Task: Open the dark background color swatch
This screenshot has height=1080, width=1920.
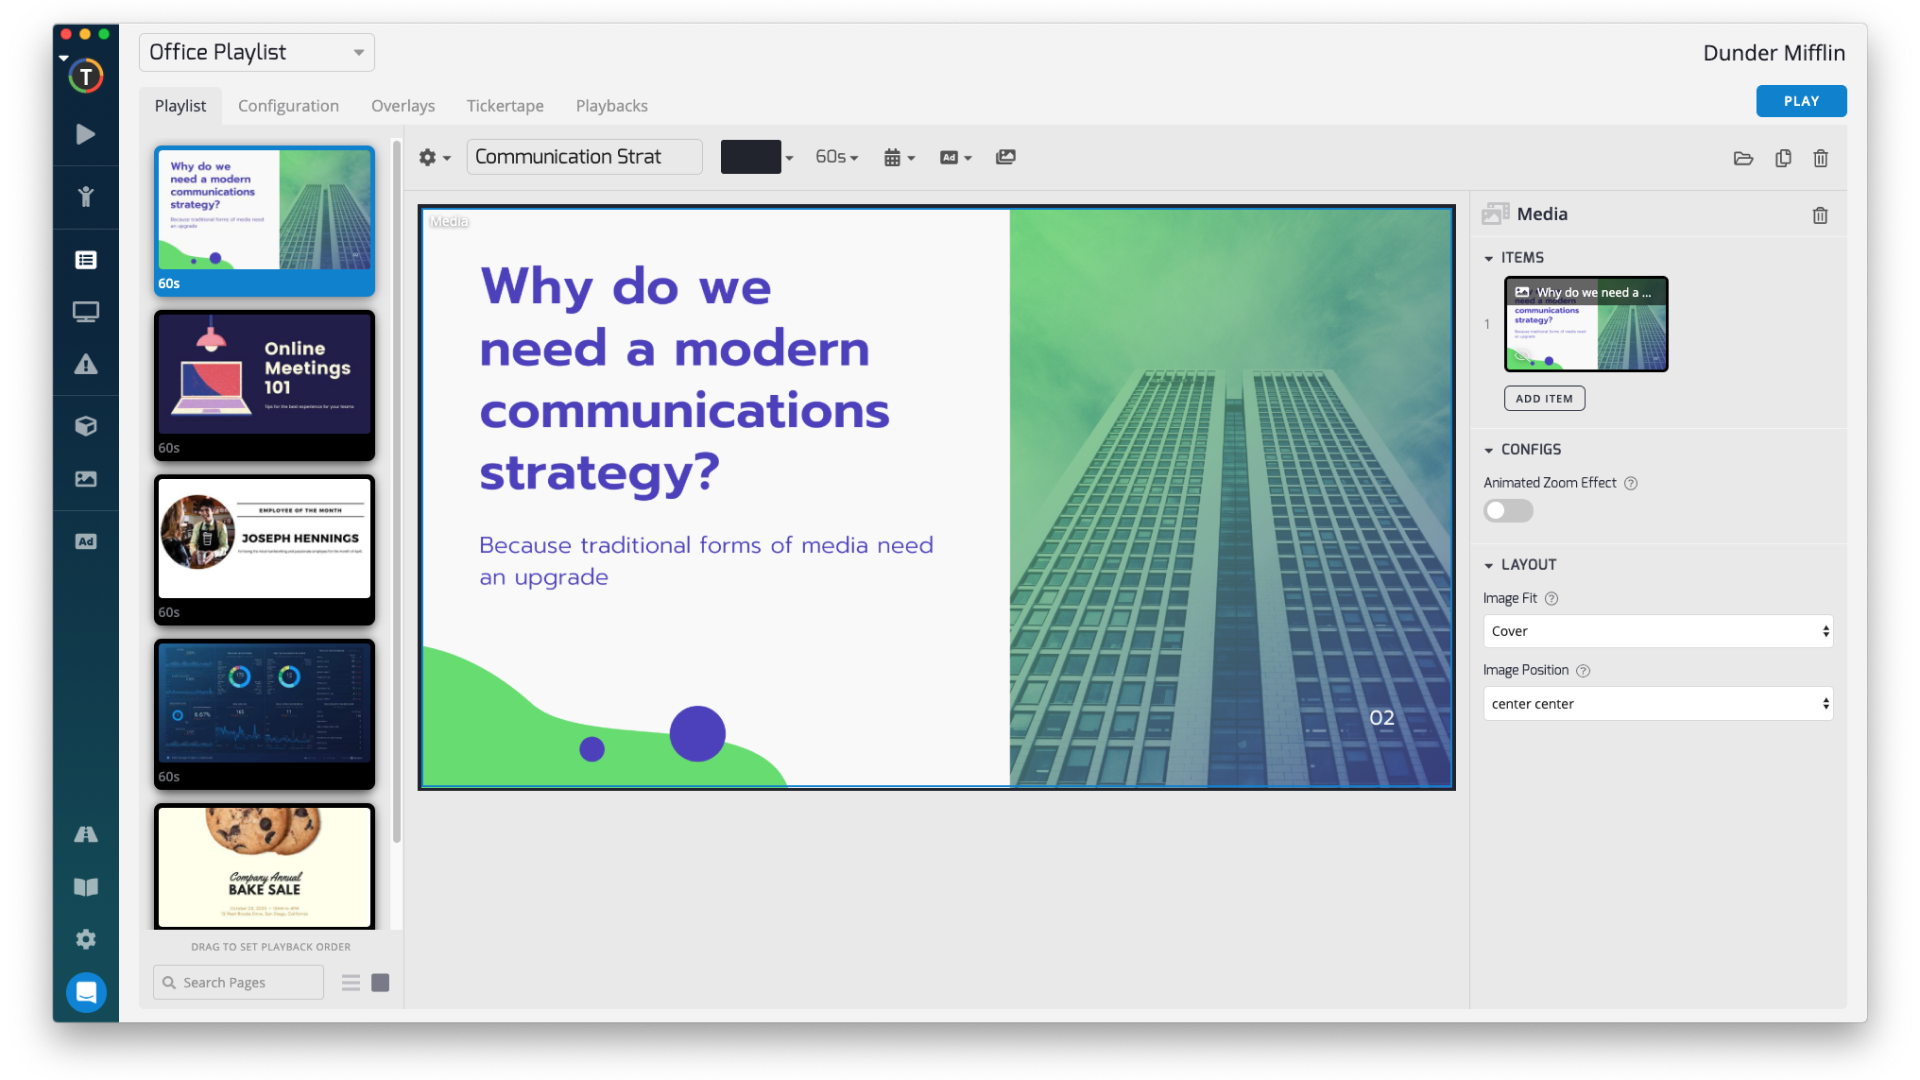Action: pos(750,157)
